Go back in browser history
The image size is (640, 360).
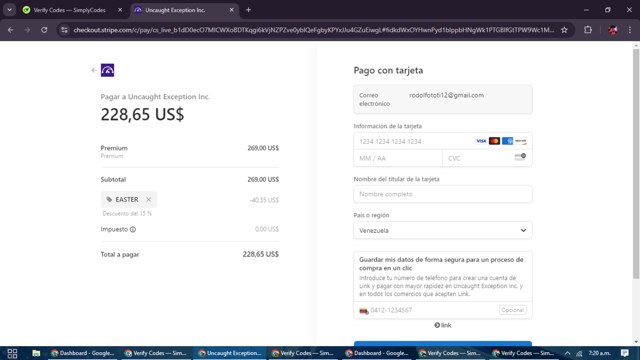coord(11,30)
